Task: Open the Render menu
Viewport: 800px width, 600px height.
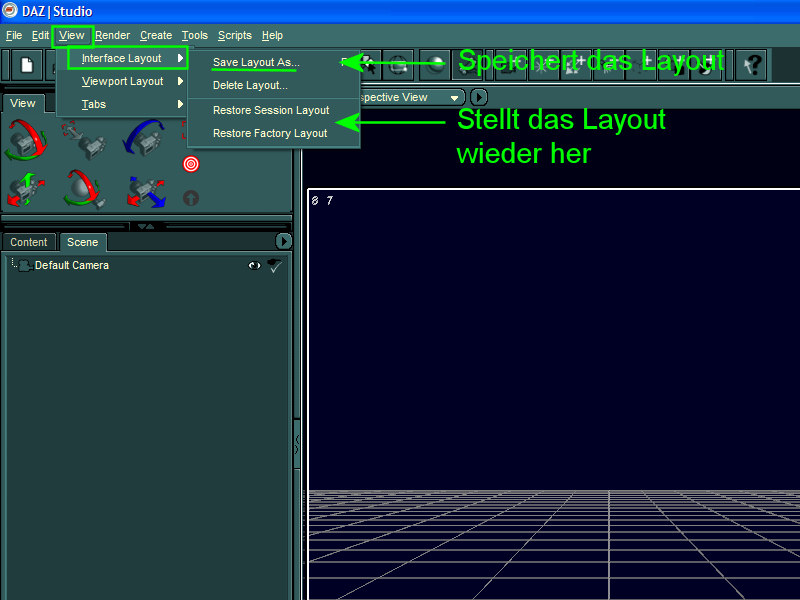Action: point(112,36)
